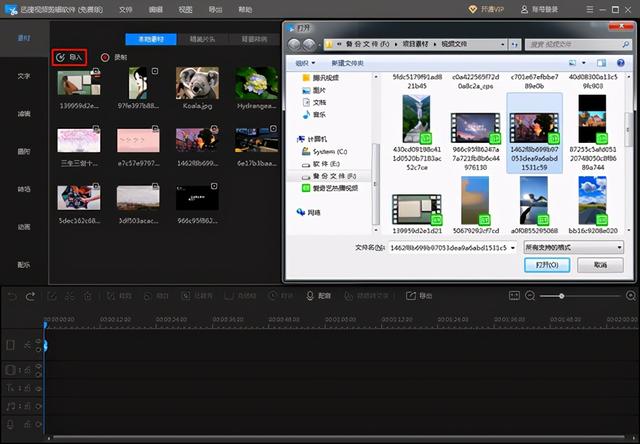Redo the action in timeline toolbar
Image resolution: width=640 pixels, height=444 pixels.
click(x=31, y=296)
